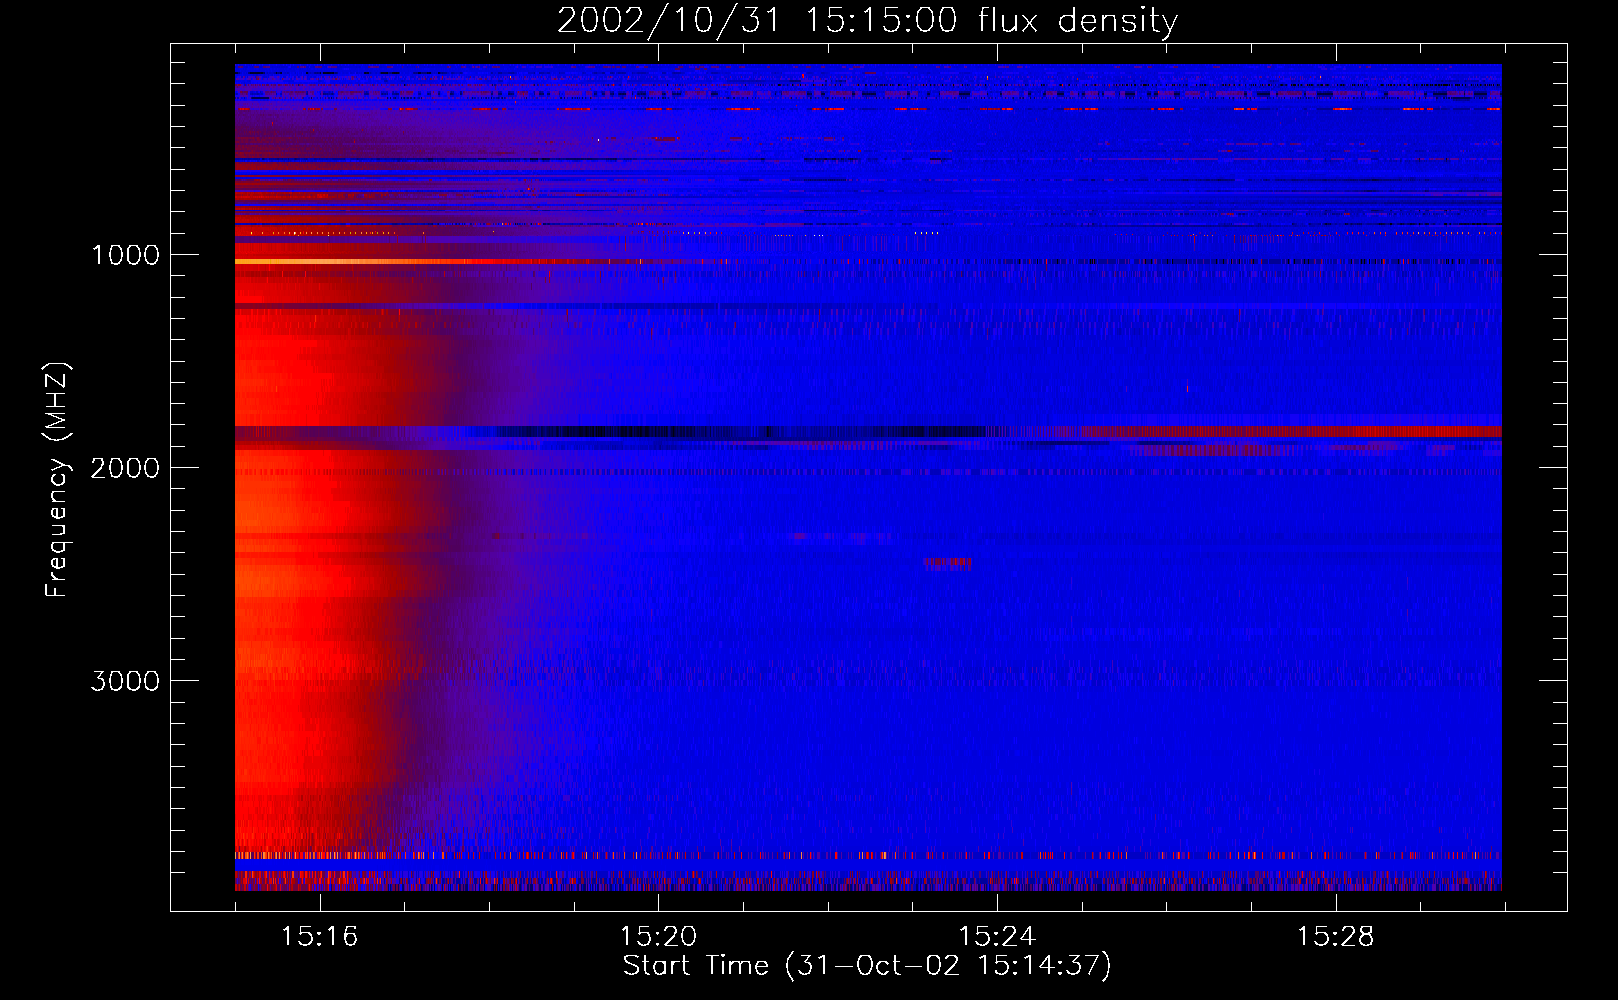Click the 15:20 time tick label
Image resolution: width=1618 pixels, height=1000 pixels.
[658, 936]
